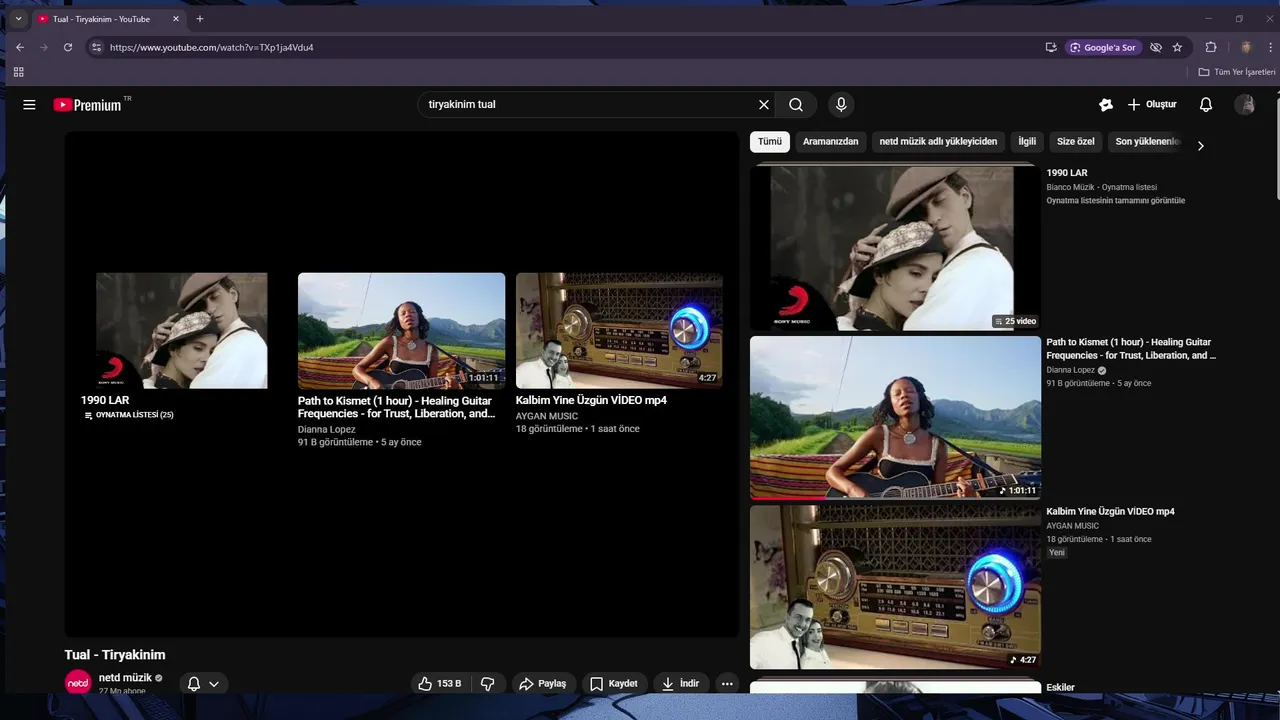Viewport: 1280px width, 720px height.
Task: Open sidebar title 1990 LAR
Action: pos(1067,173)
